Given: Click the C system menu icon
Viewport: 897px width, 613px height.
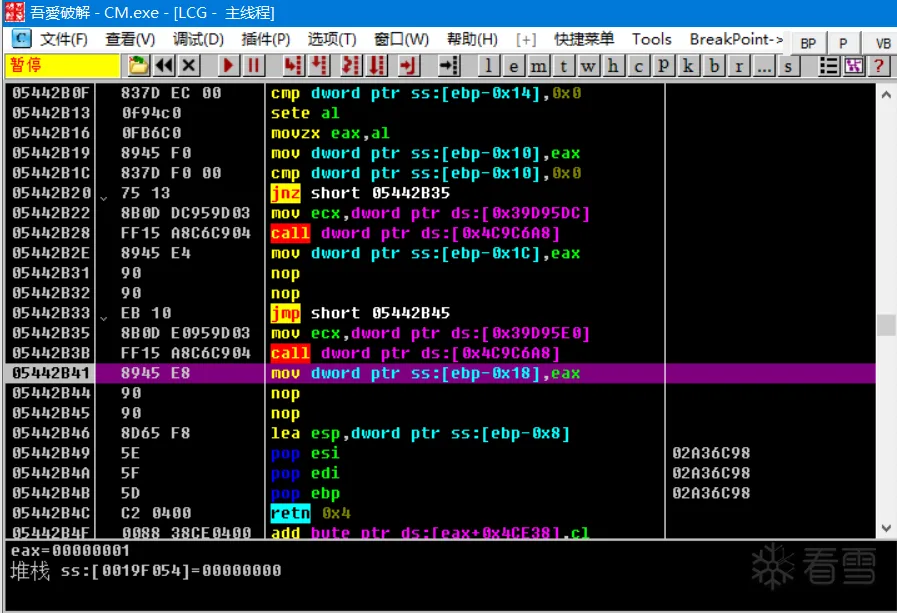Looking at the screenshot, I should pyautogui.click(x=21, y=39).
